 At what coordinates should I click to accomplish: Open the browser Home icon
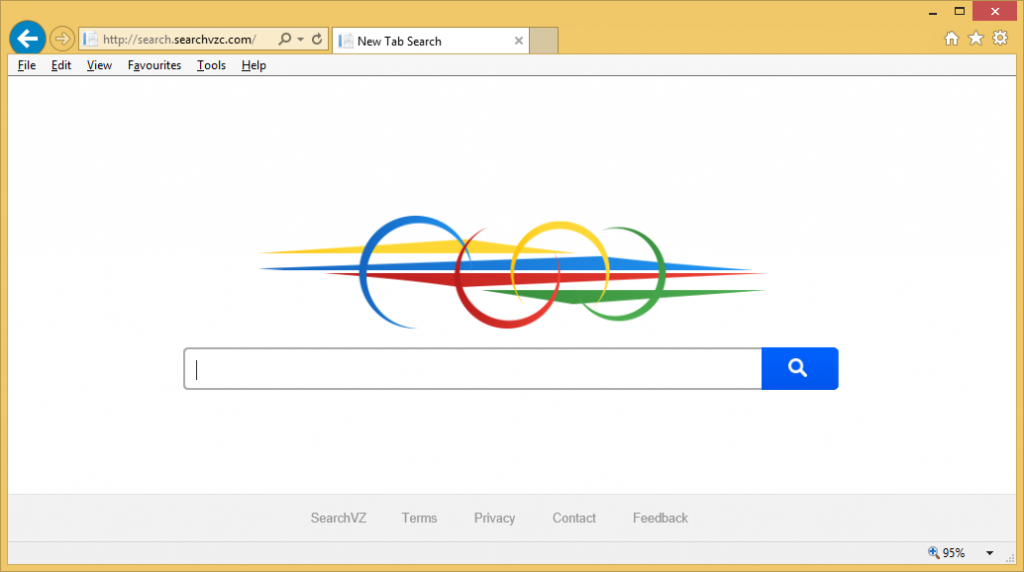coord(951,39)
